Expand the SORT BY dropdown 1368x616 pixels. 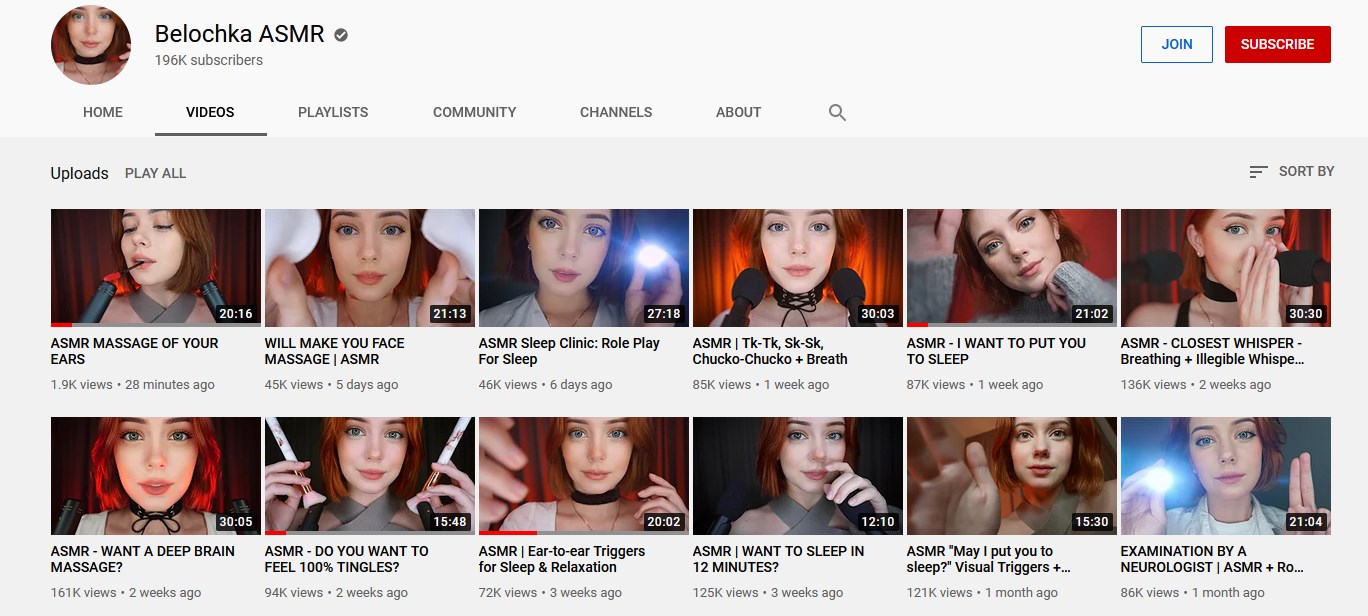pos(1292,172)
